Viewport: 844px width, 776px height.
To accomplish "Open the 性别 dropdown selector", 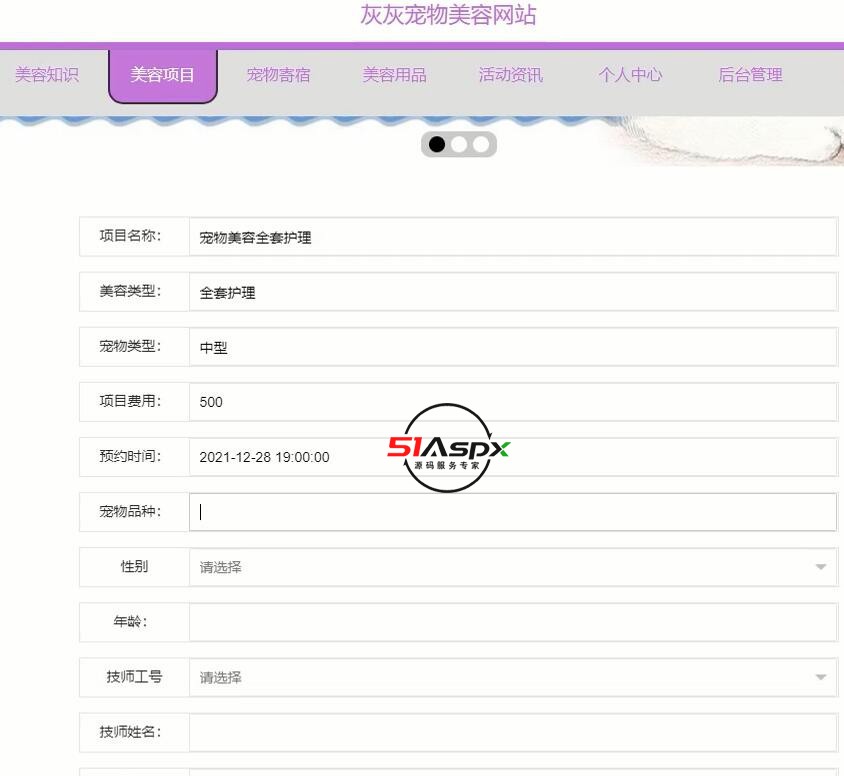I will [x=513, y=567].
